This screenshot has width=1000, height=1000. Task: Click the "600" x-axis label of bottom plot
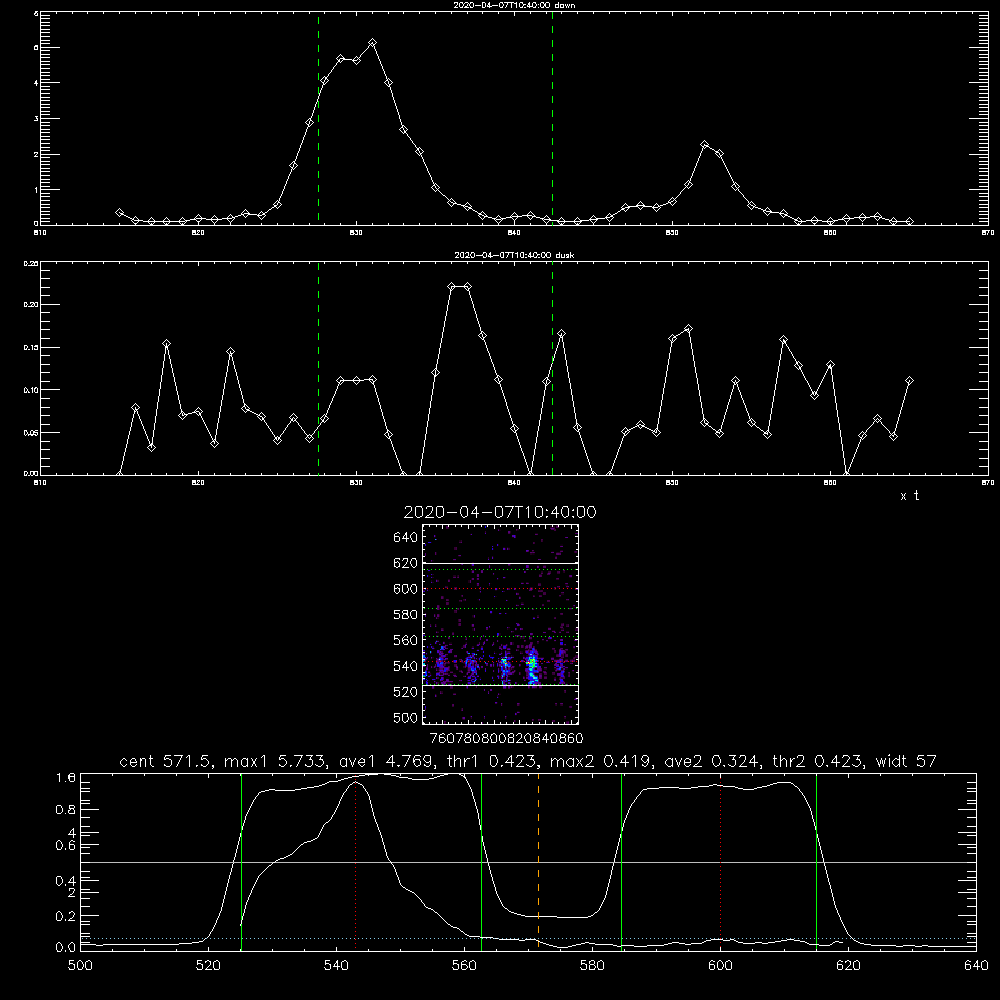coord(721,965)
